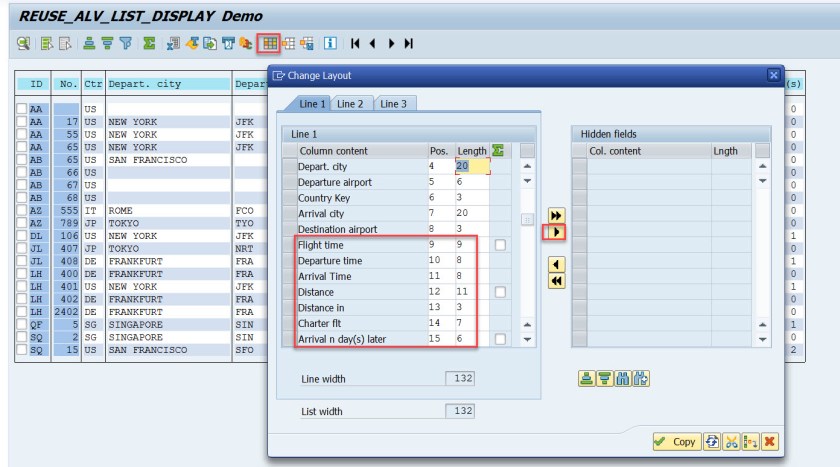The width and height of the screenshot is (840, 467).
Task: Toggle total checkbox for Arrival n day(s) later
Action: [x=500, y=339]
